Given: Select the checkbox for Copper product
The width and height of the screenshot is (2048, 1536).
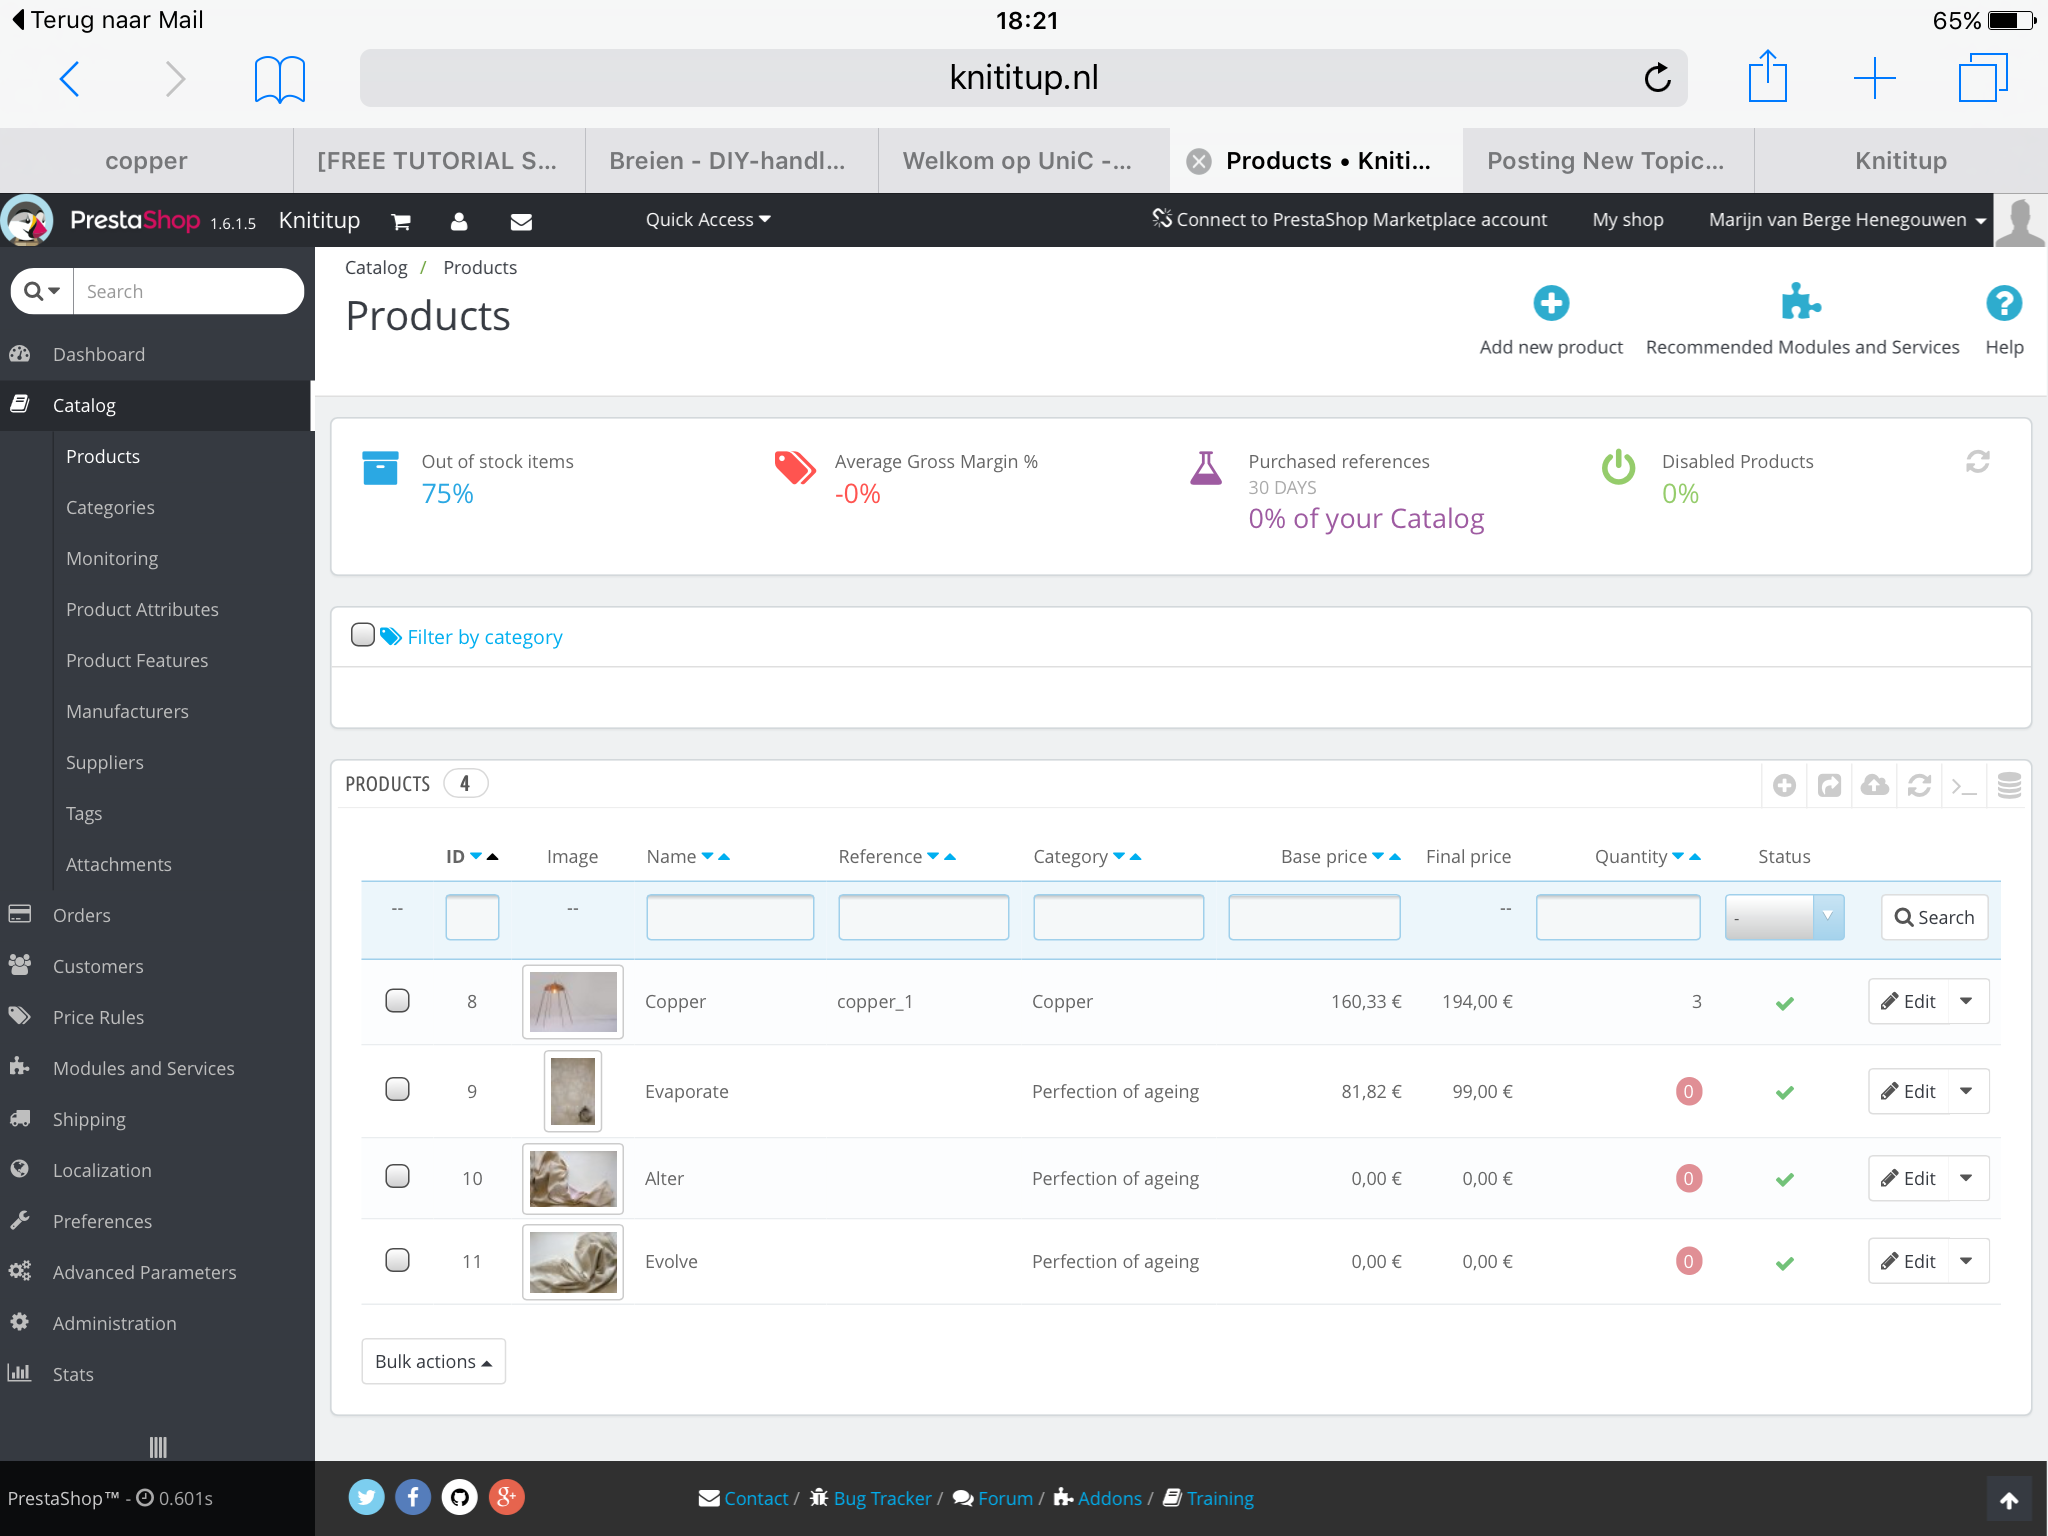Looking at the screenshot, I should (x=398, y=1001).
